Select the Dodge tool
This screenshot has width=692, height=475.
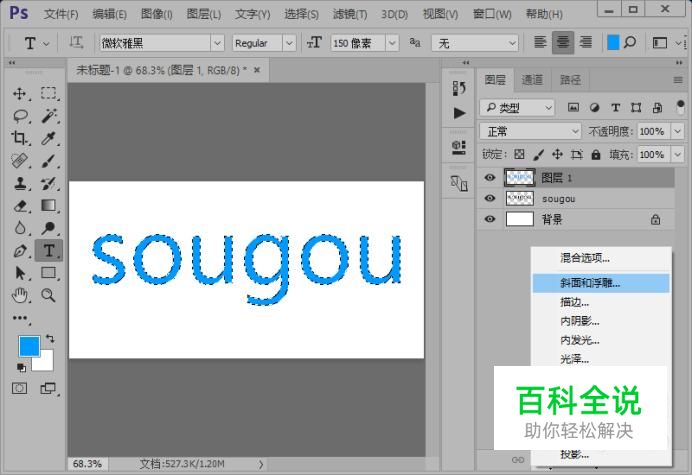point(49,228)
